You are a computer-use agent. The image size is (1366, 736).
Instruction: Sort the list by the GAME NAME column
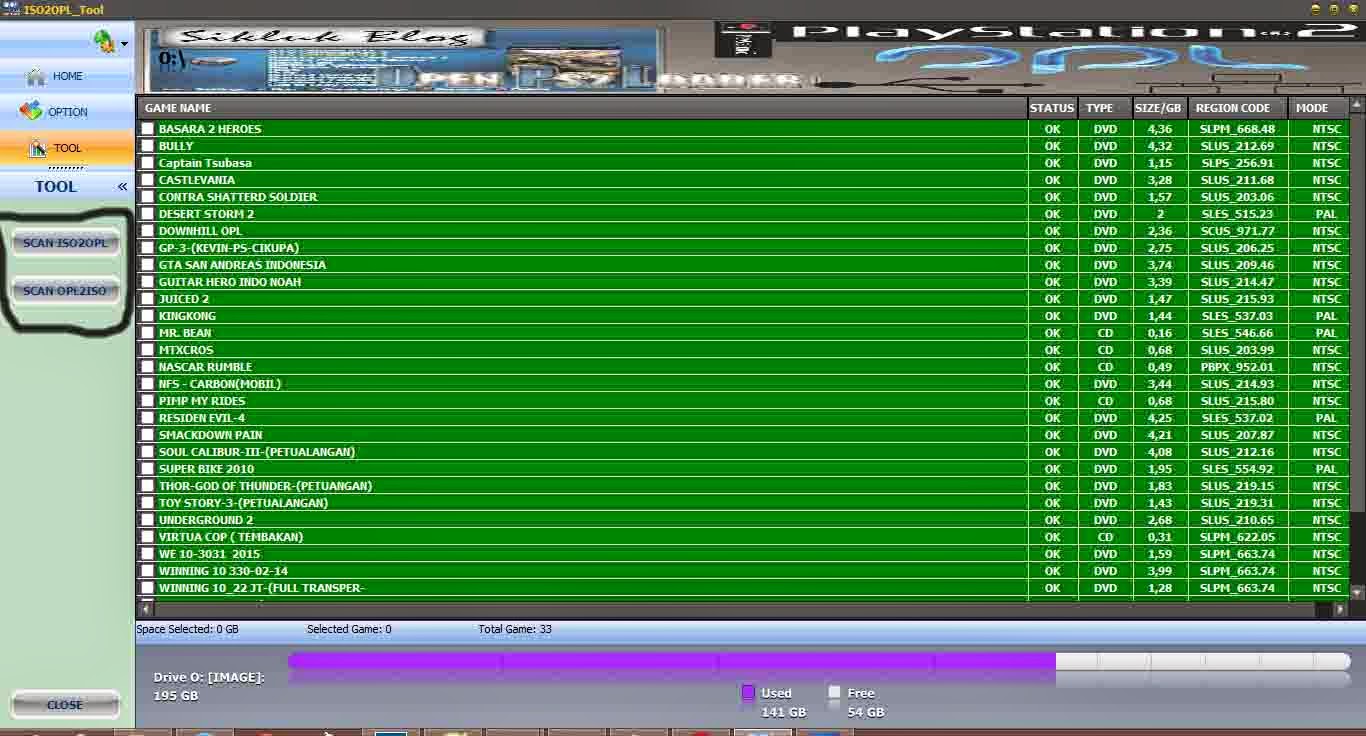click(x=582, y=108)
